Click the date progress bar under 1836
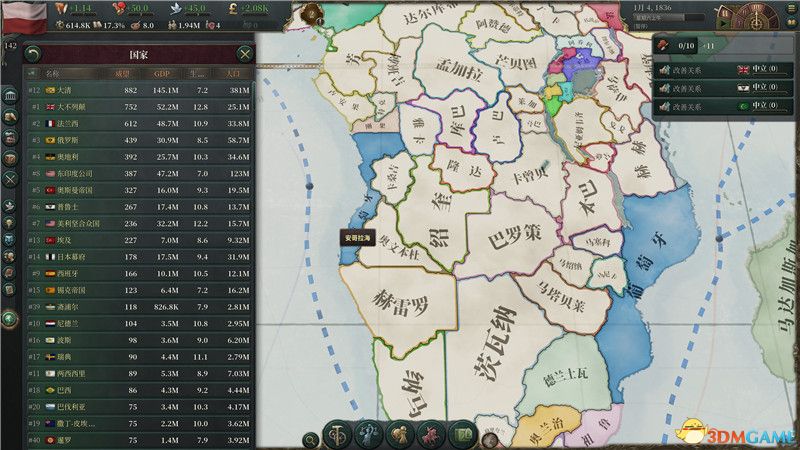 (668, 17)
